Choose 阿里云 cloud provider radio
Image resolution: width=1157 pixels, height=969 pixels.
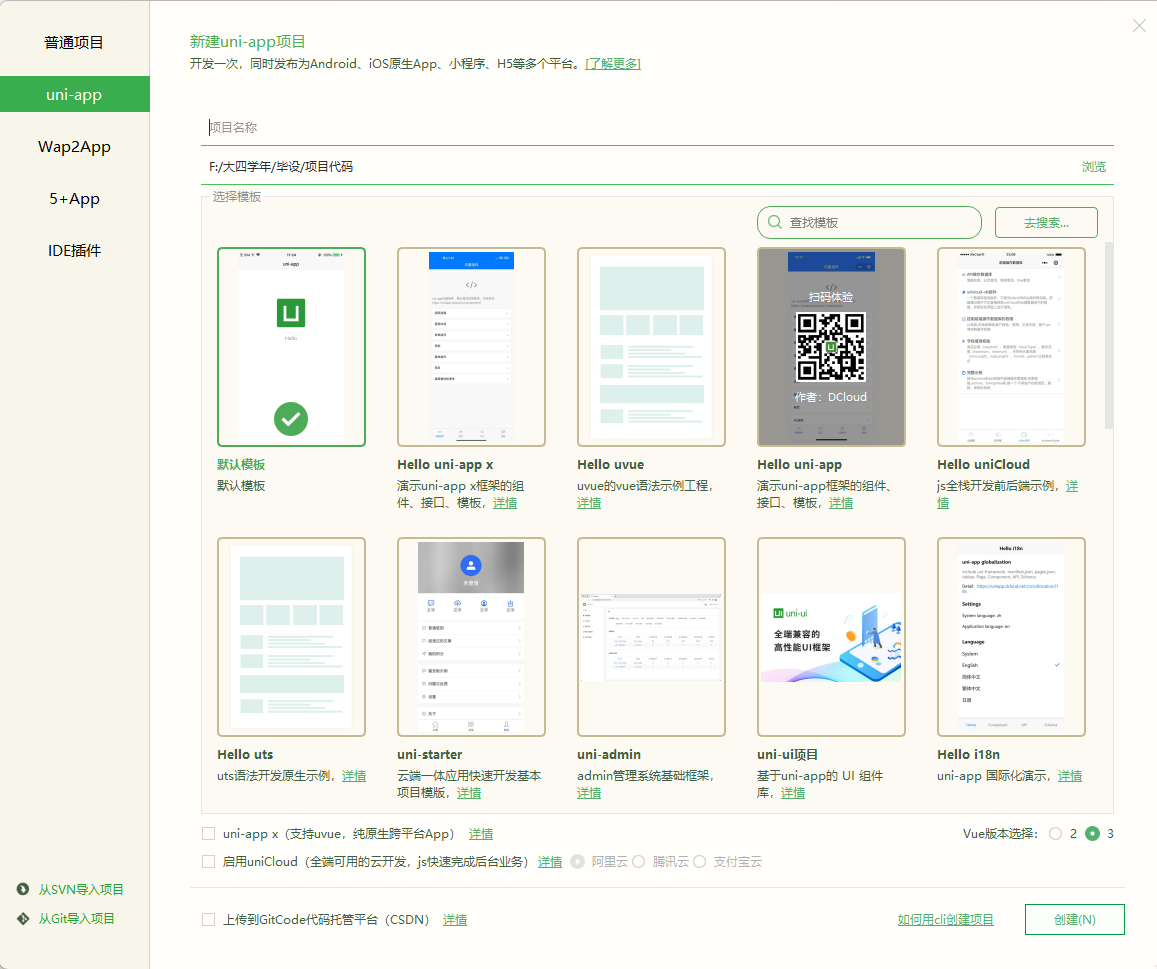pos(578,862)
